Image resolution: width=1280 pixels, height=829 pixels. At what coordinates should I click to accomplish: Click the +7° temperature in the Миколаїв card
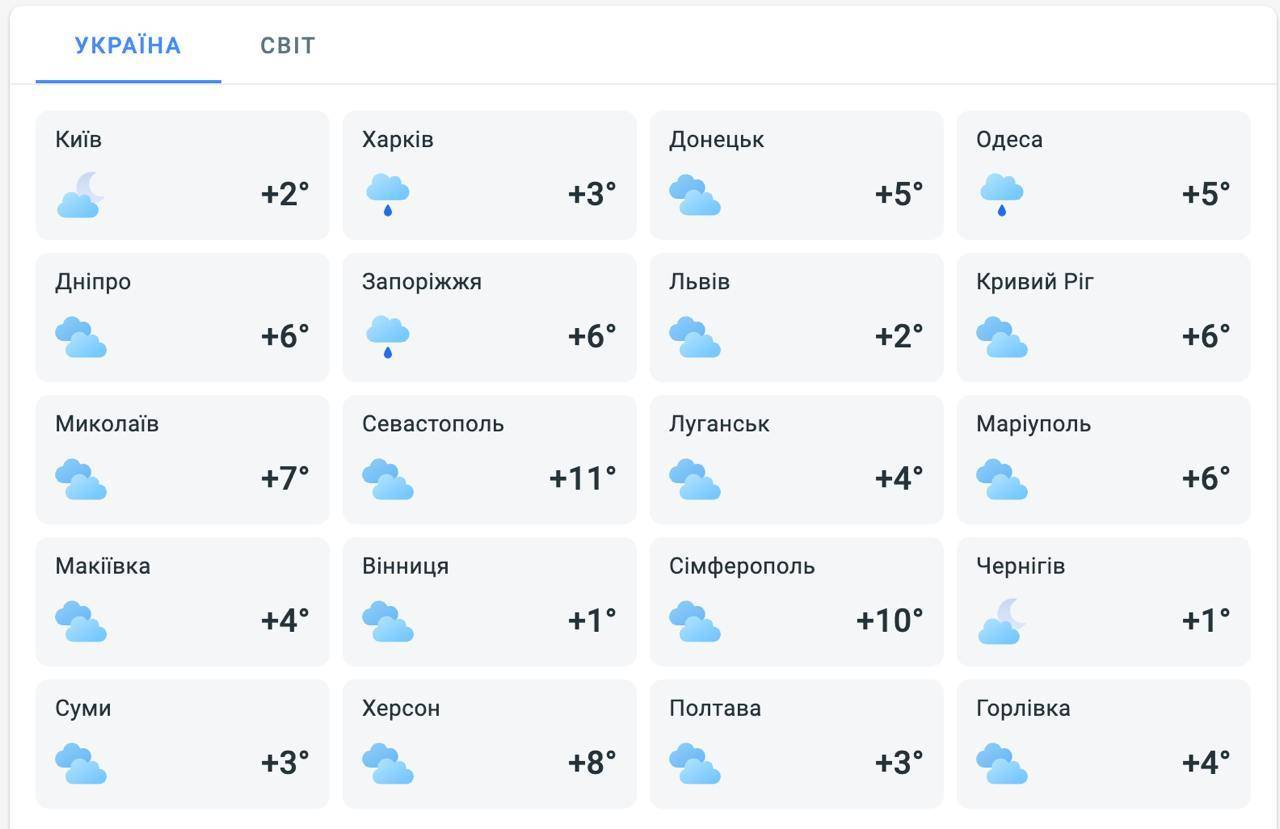tap(285, 478)
